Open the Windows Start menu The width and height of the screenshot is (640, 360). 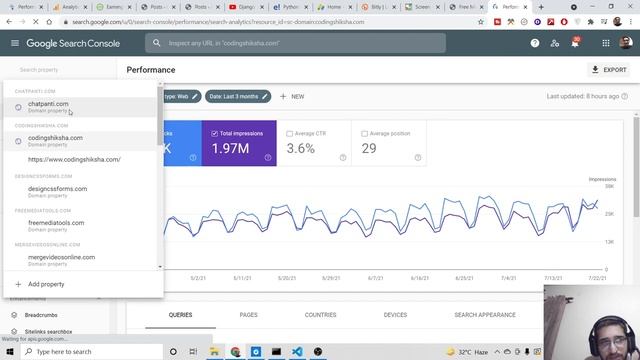pyautogui.click(x=10, y=351)
